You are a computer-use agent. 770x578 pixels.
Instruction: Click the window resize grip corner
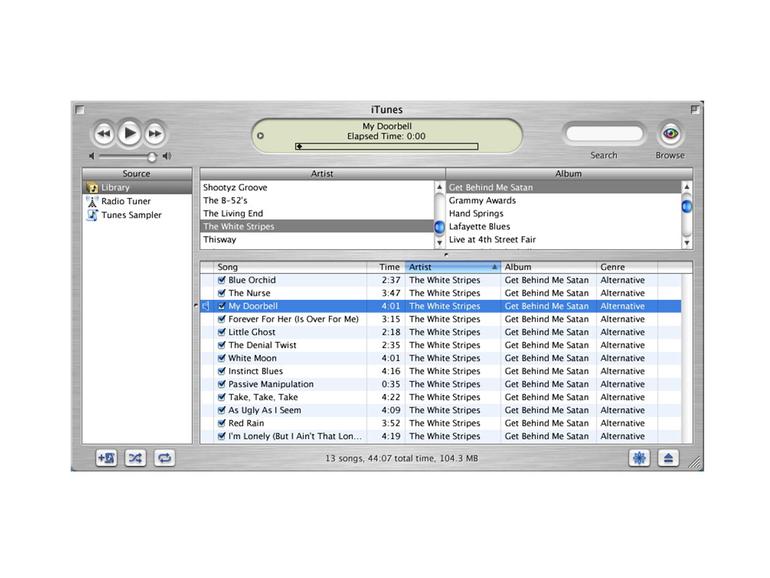tap(695, 463)
